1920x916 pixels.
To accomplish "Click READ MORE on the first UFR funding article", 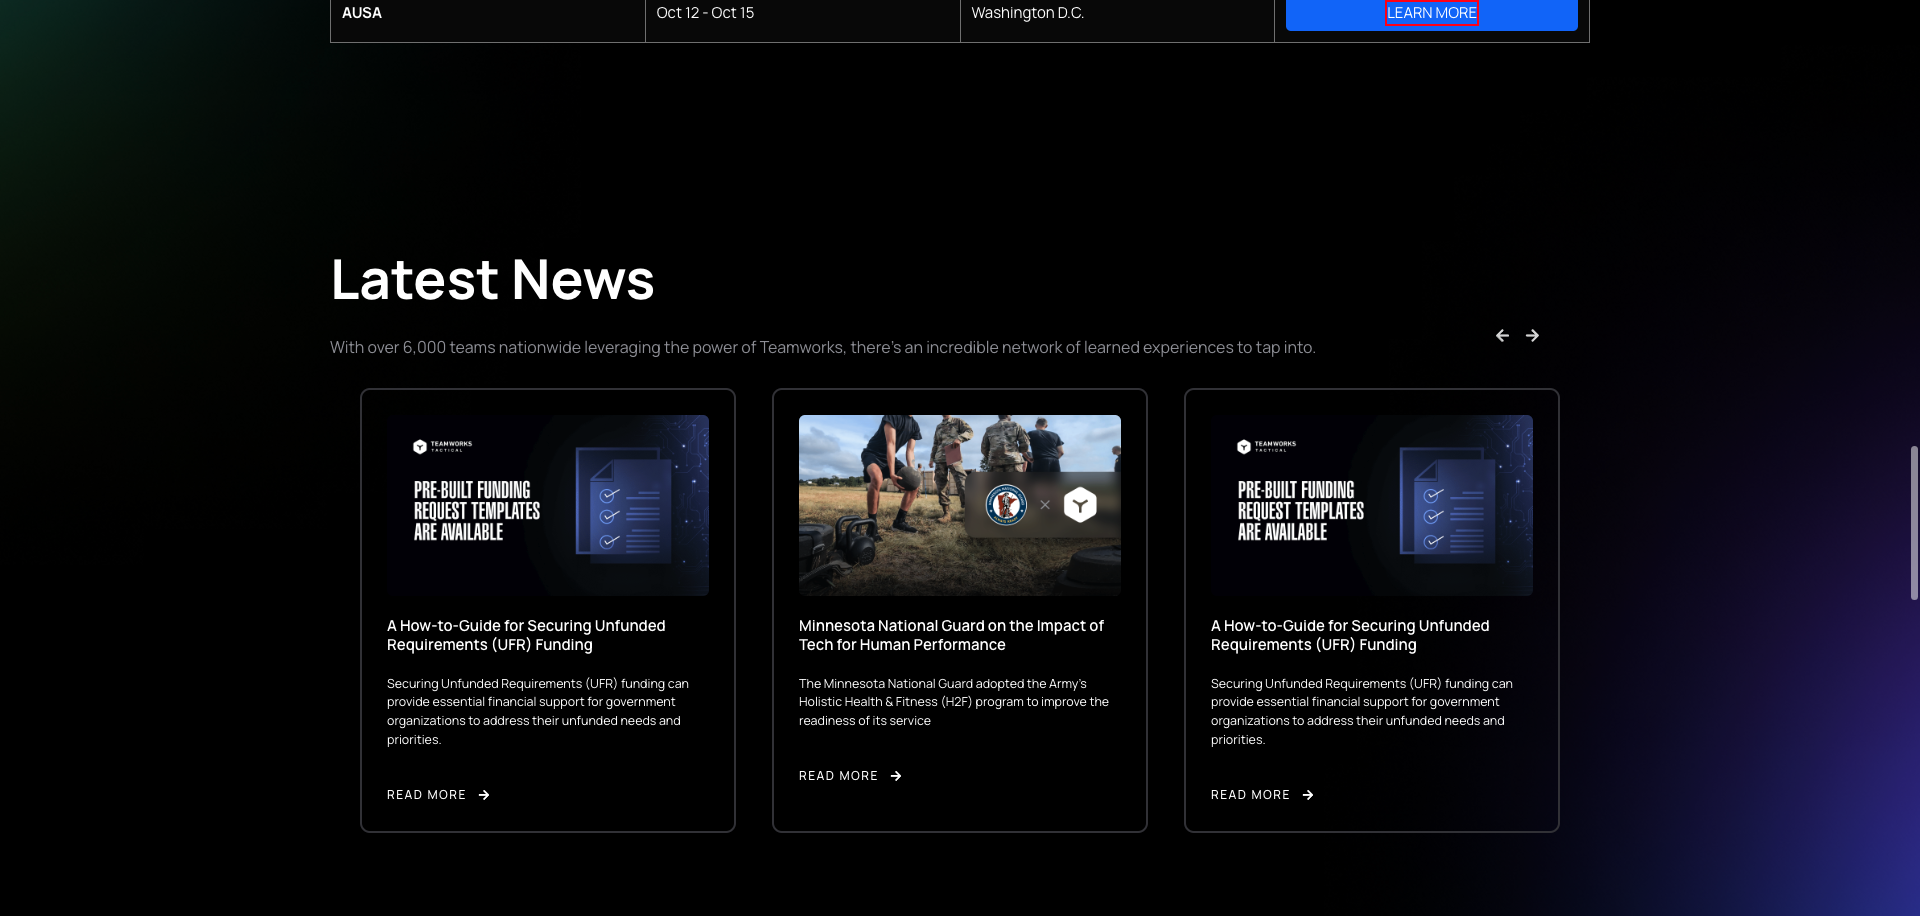I will (427, 794).
